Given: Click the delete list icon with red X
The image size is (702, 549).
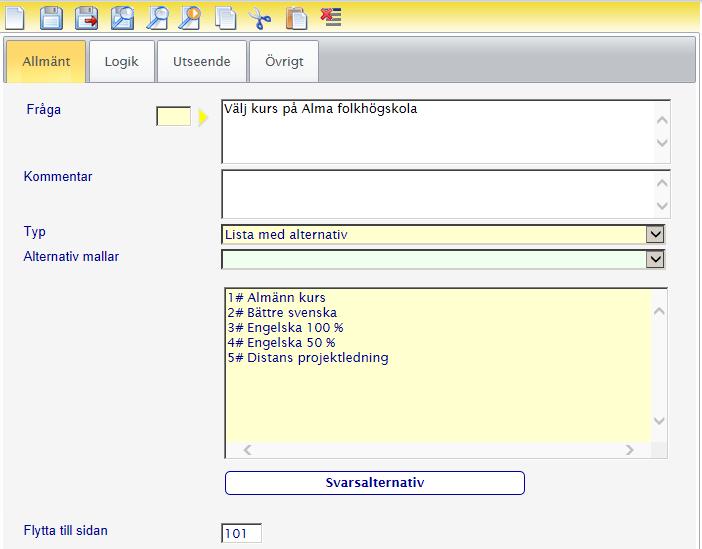Looking at the screenshot, I should [x=331, y=17].
